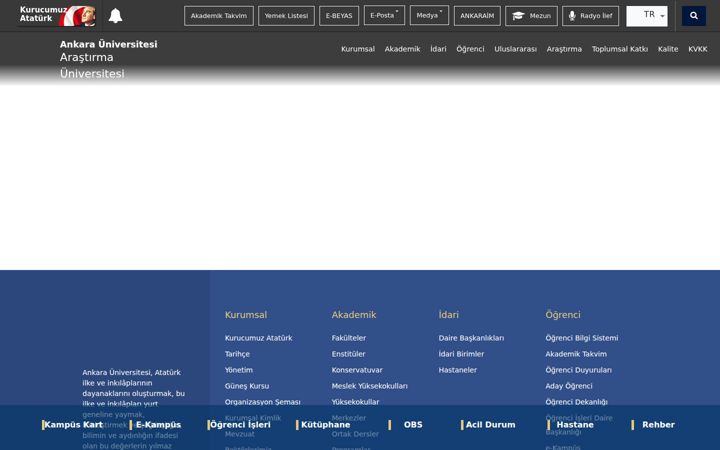This screenshot has width=720, height=450.
Task: Open the Acil Durum bottom bar link
Action: [x=489, y=425]
